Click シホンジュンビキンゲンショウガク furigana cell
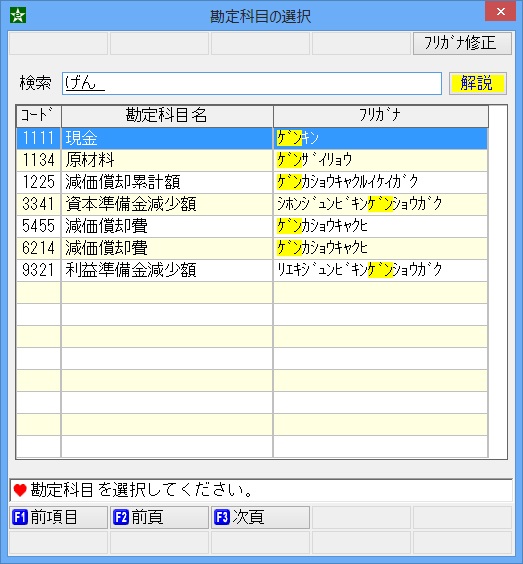This screenshot has height=564, width=523. click(x=380, y=204)
